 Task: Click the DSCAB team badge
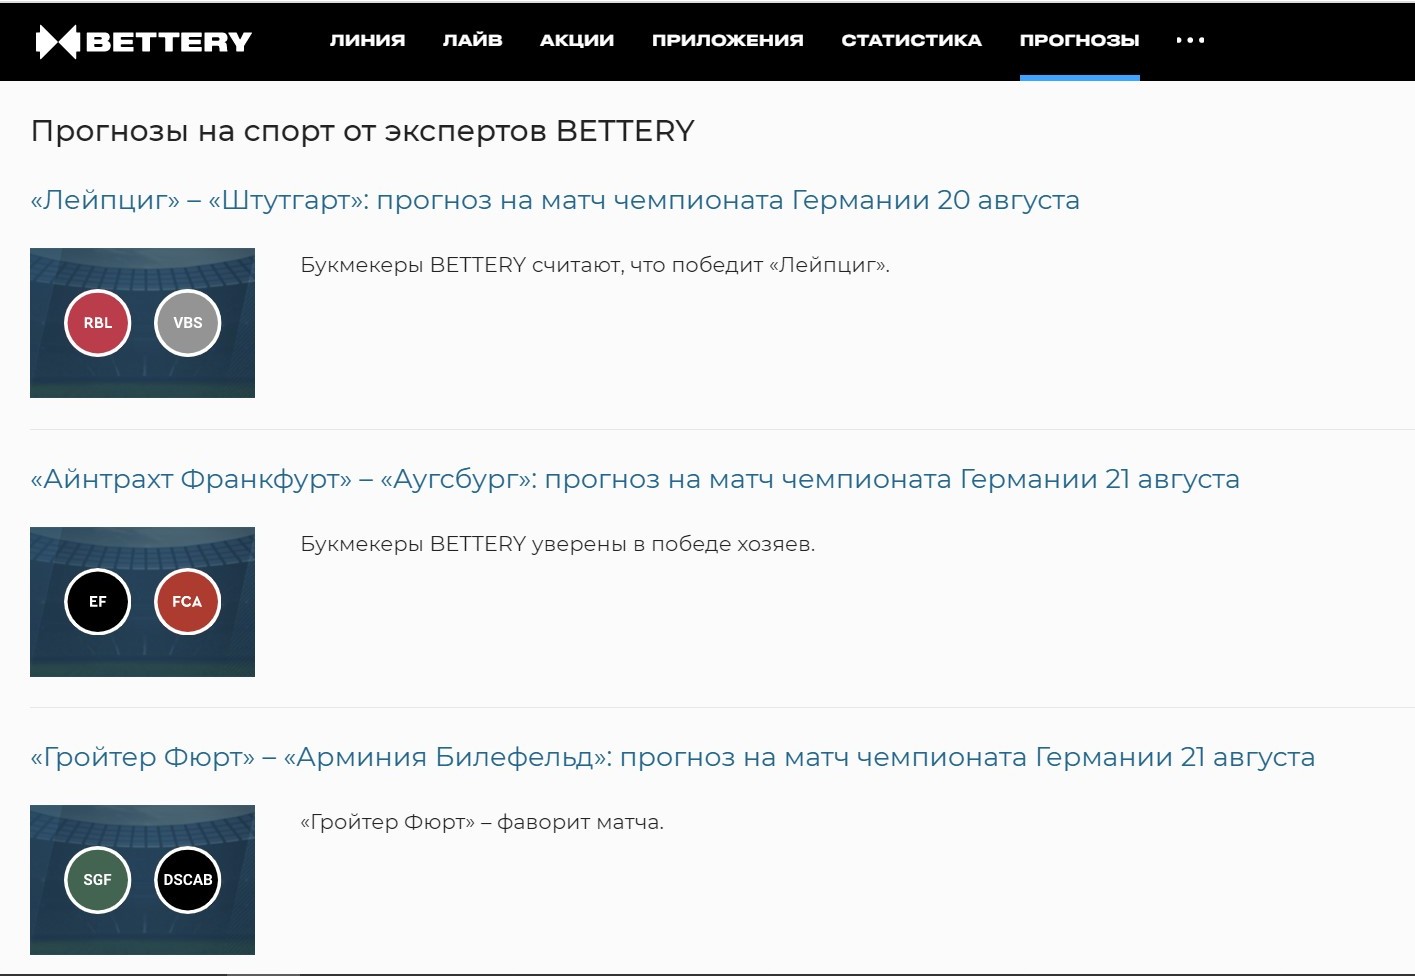[188, 880]
